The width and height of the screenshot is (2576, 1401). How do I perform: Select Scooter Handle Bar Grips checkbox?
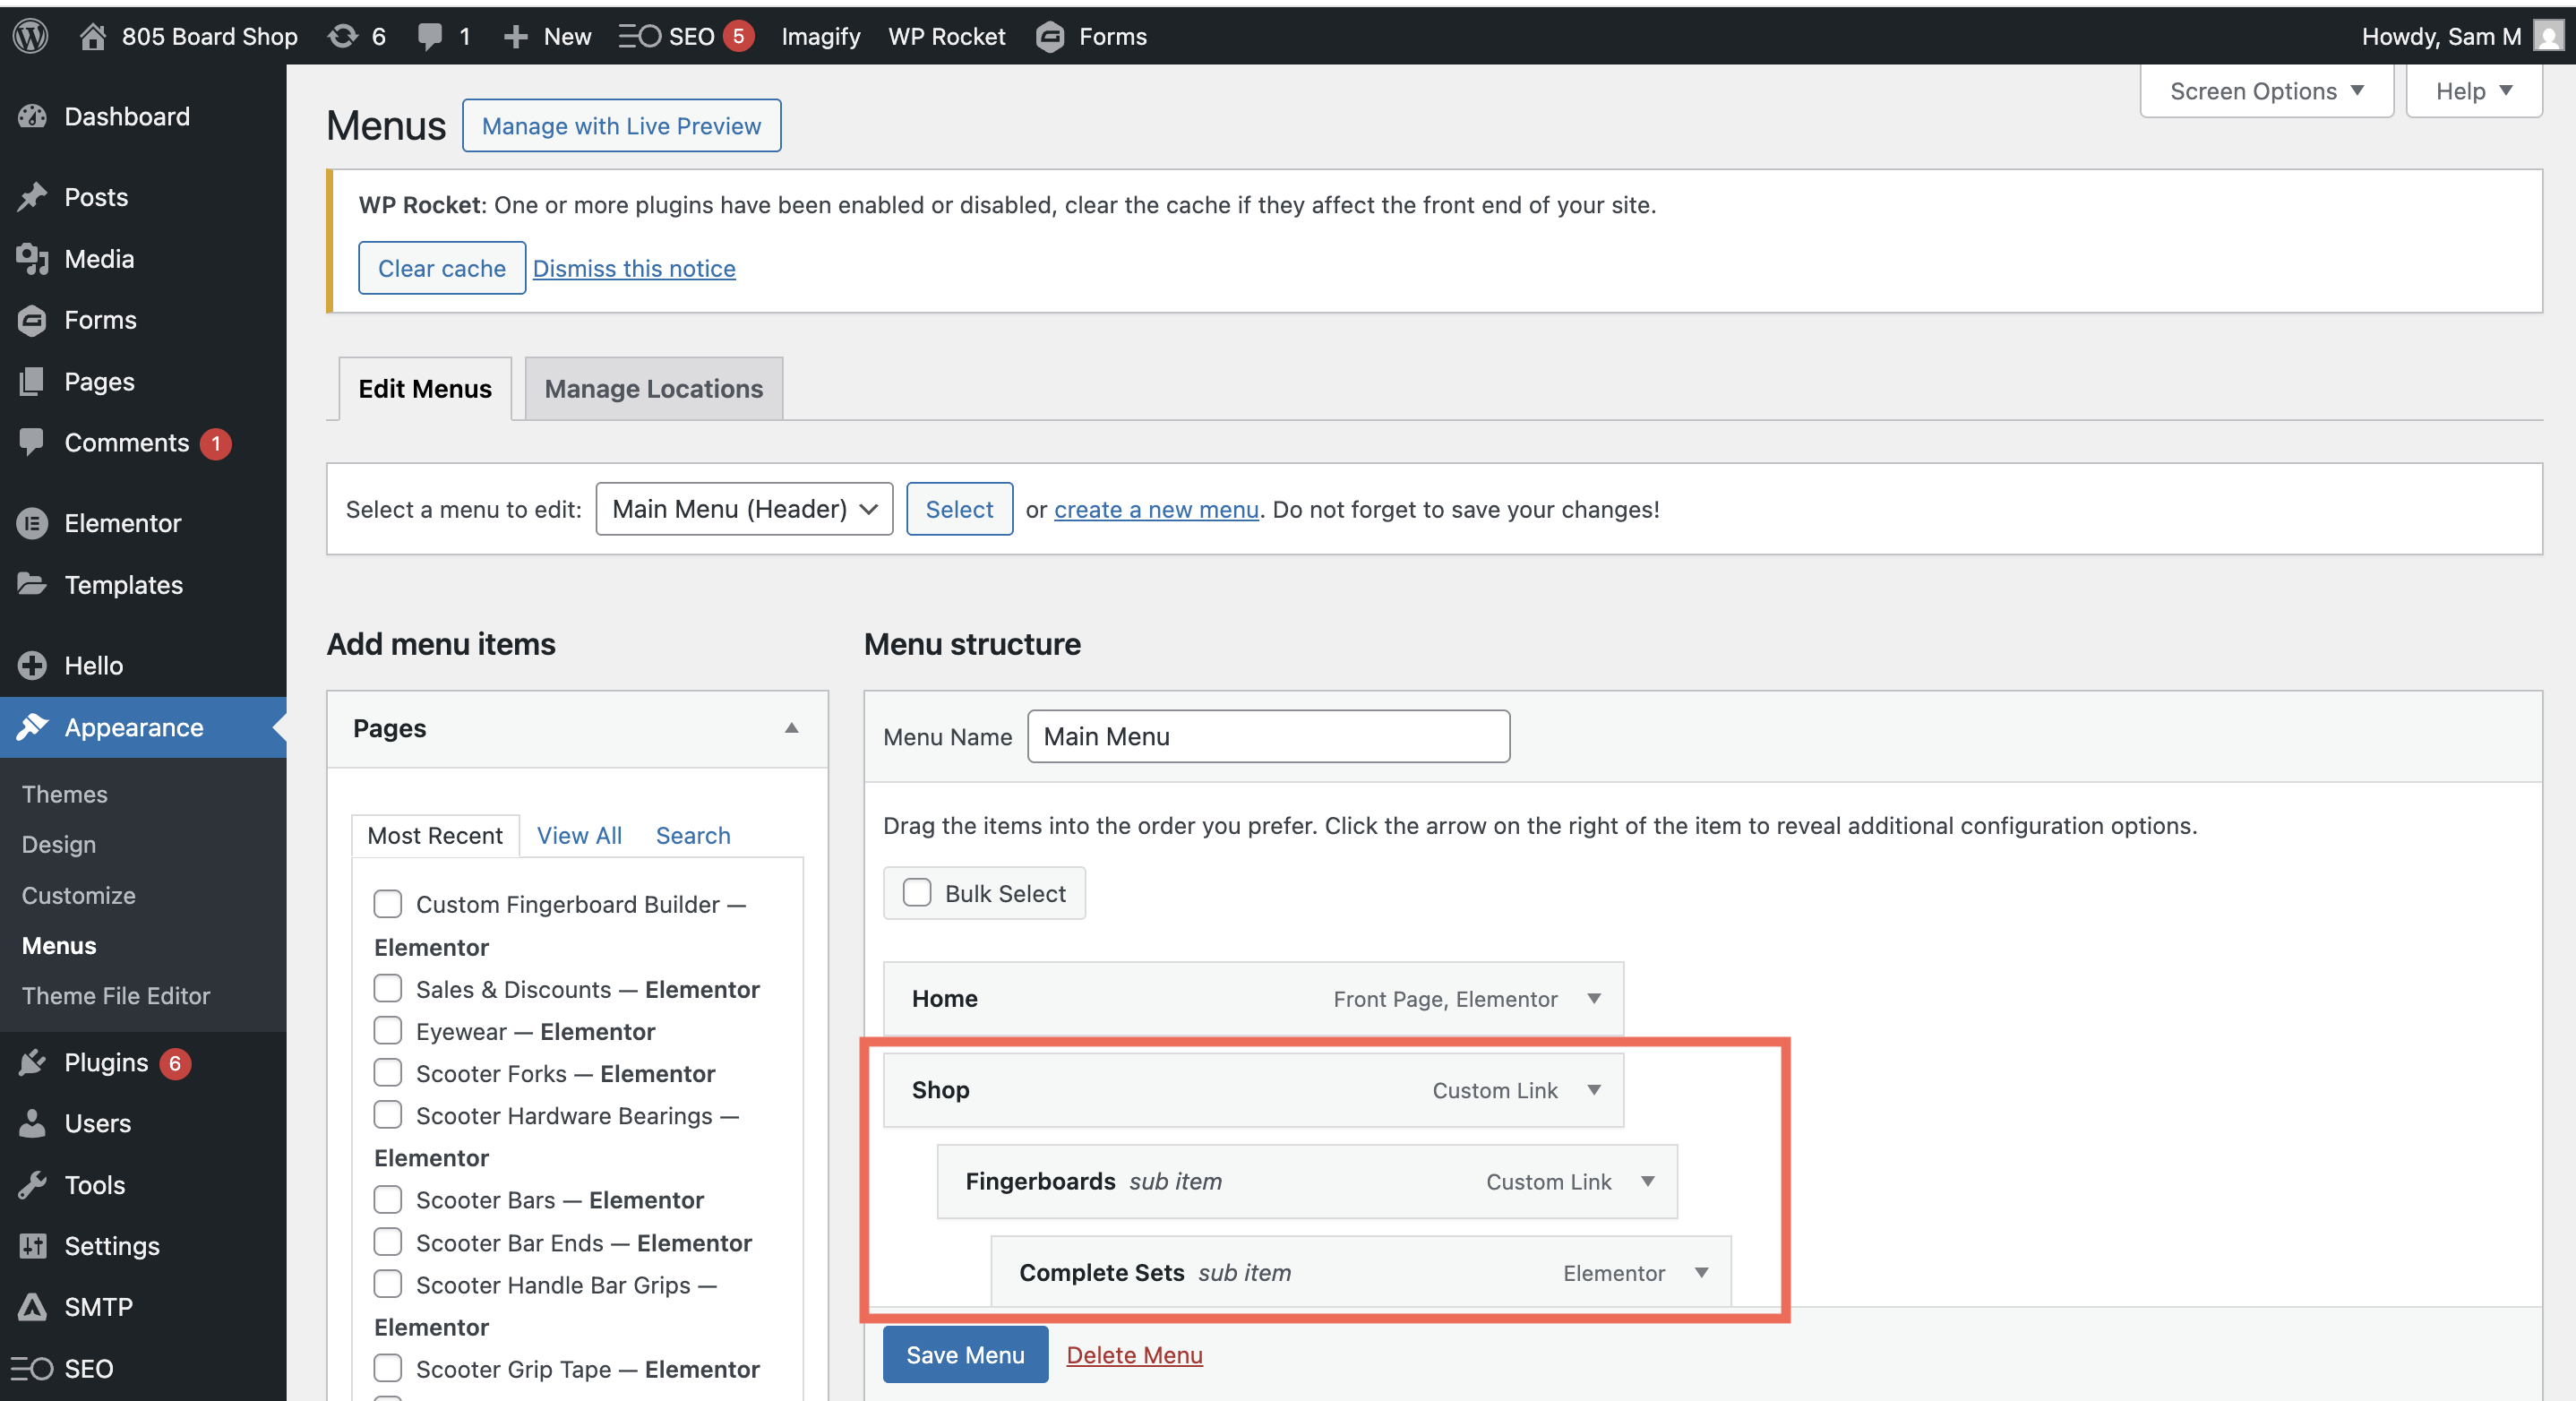(388, 1284)
